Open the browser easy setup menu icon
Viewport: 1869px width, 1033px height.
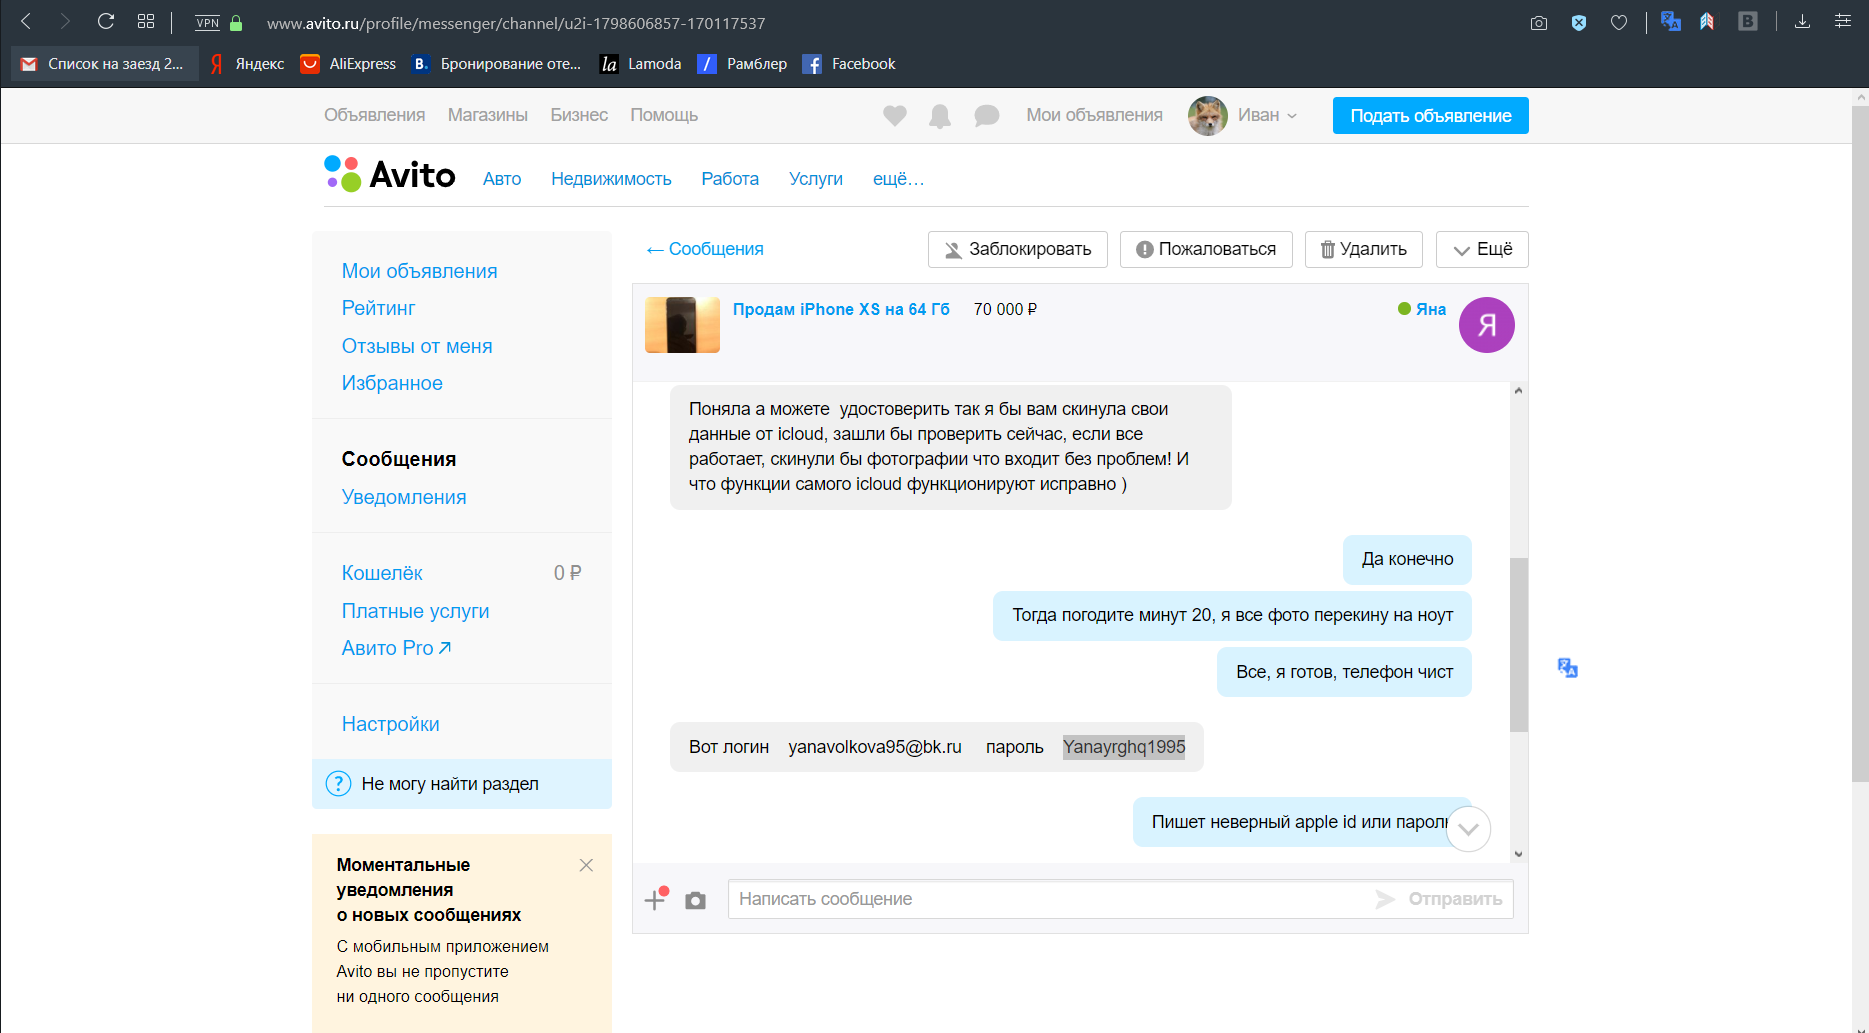click(1842, 21)
